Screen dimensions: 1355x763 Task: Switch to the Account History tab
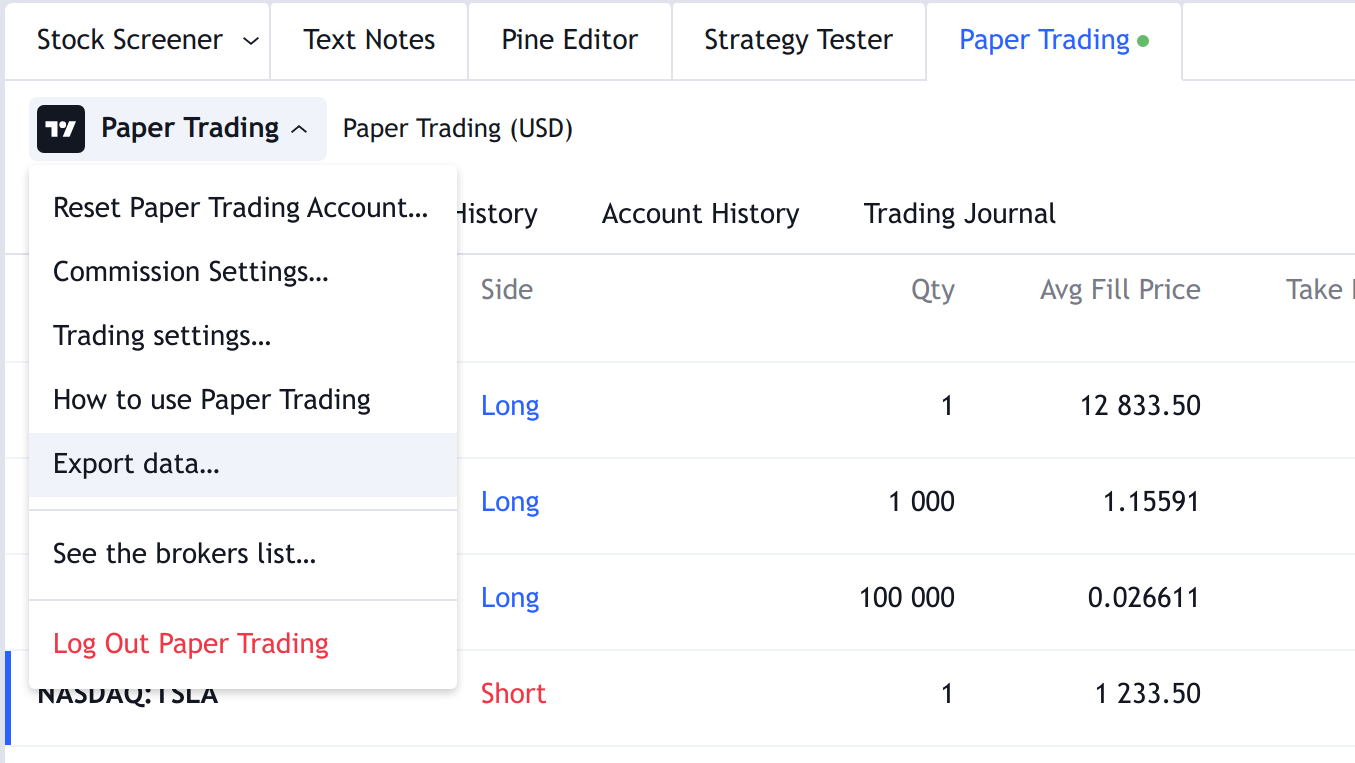pos(700,214)
